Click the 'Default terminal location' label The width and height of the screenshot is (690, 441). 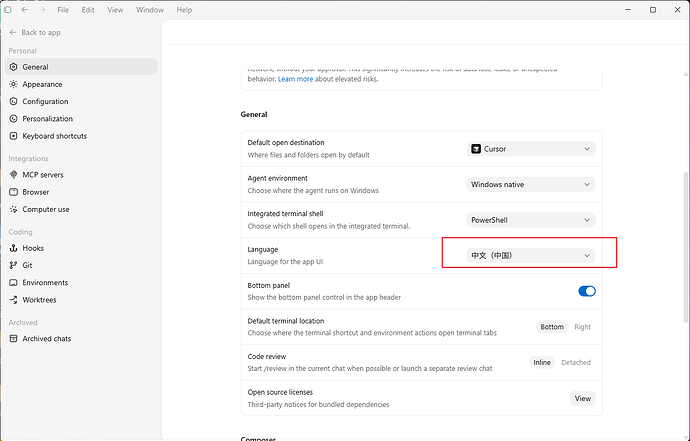(286, 321)
